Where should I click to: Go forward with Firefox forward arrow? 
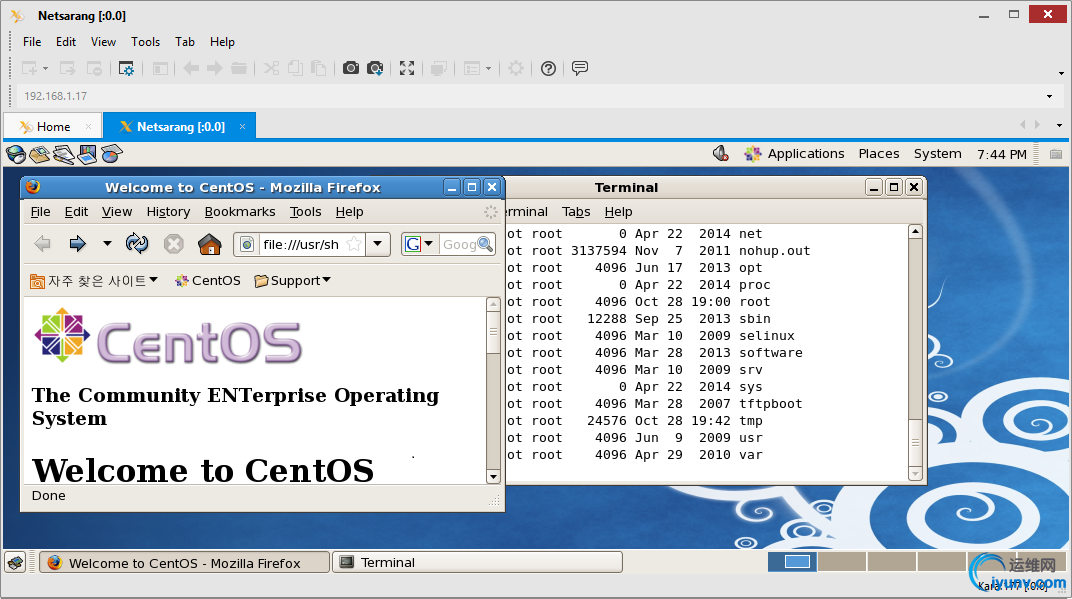point(77,244)
